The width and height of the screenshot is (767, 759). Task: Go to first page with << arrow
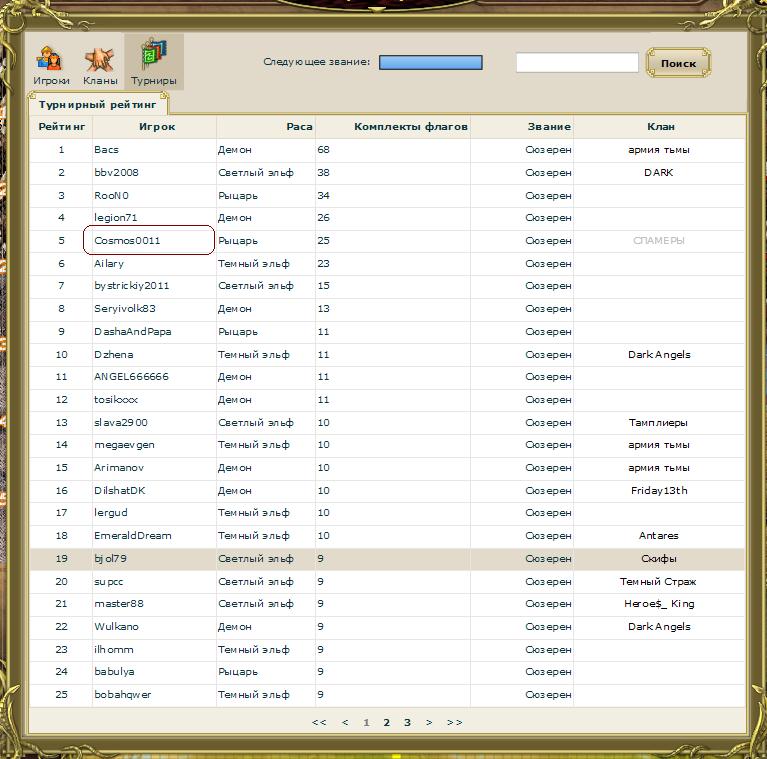point(319,722)
